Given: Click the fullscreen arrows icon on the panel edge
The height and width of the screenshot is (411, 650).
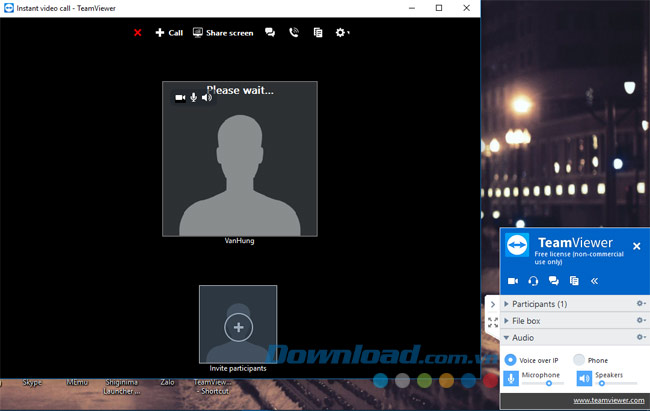Looking at the screenshot, I should [493, 322].
